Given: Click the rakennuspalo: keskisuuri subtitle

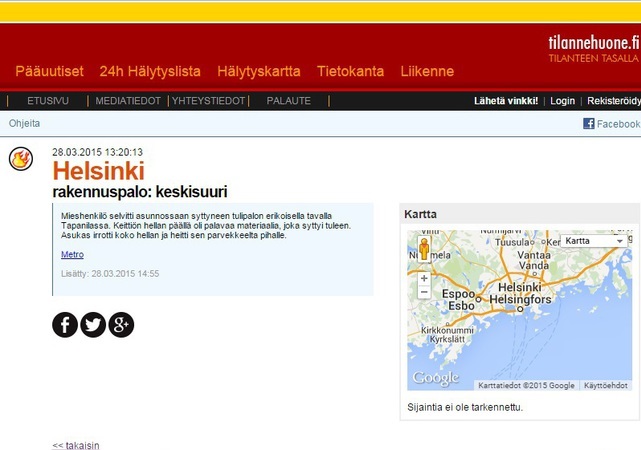Looking at the screenshot, I should point(140,191).
